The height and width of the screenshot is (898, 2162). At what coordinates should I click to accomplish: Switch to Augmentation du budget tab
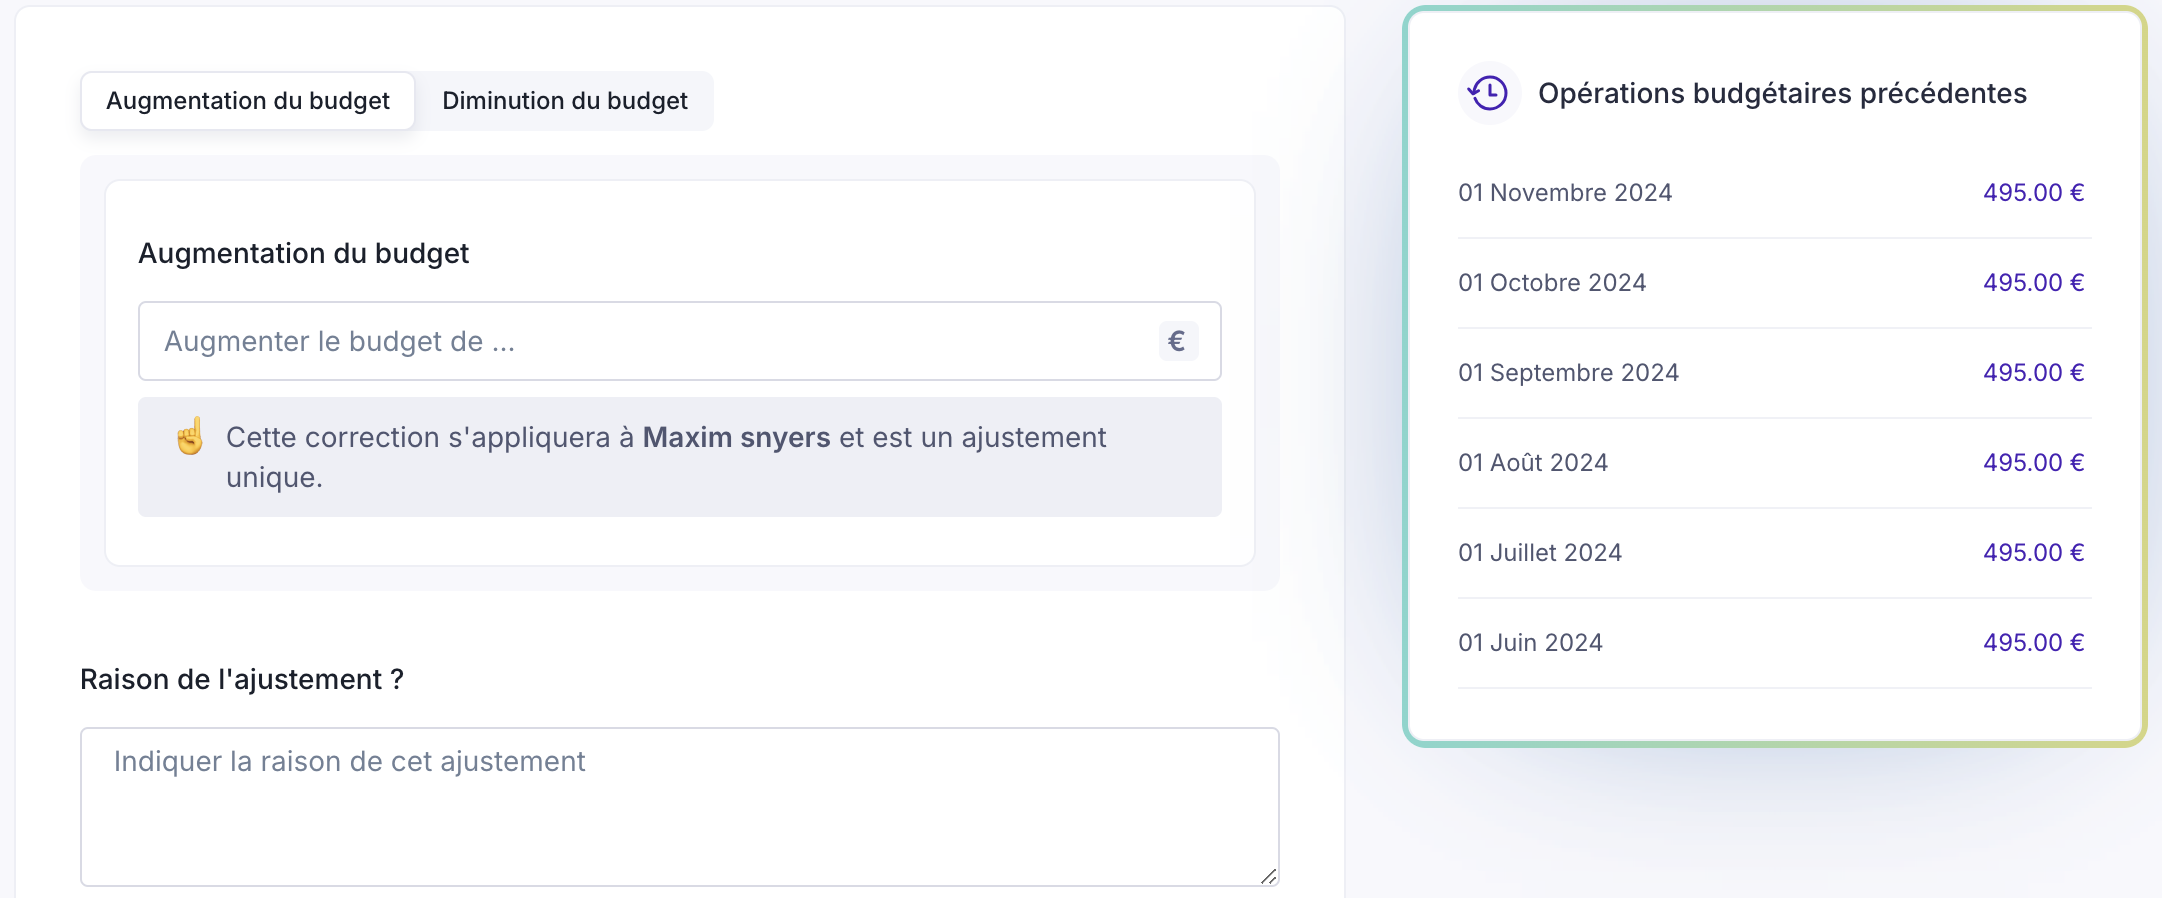point(248,101)
